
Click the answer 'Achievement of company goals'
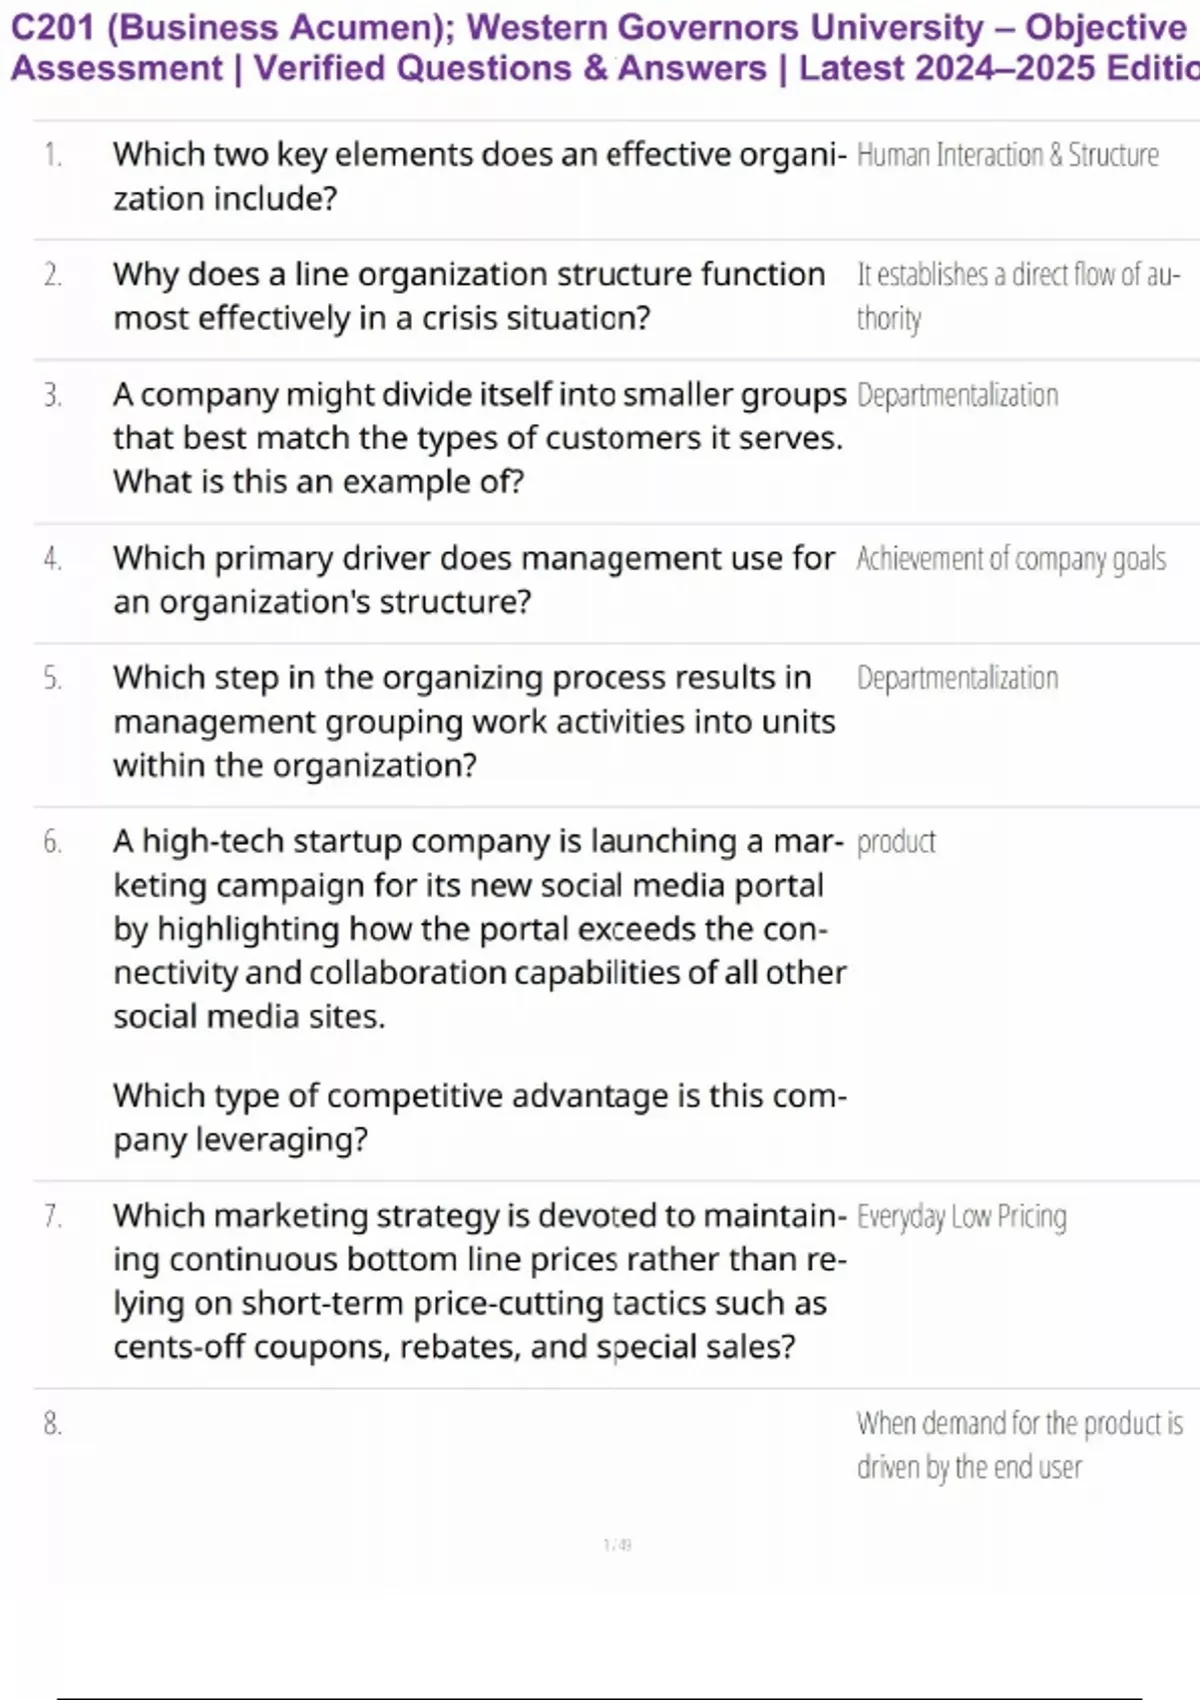point(1010,558)
